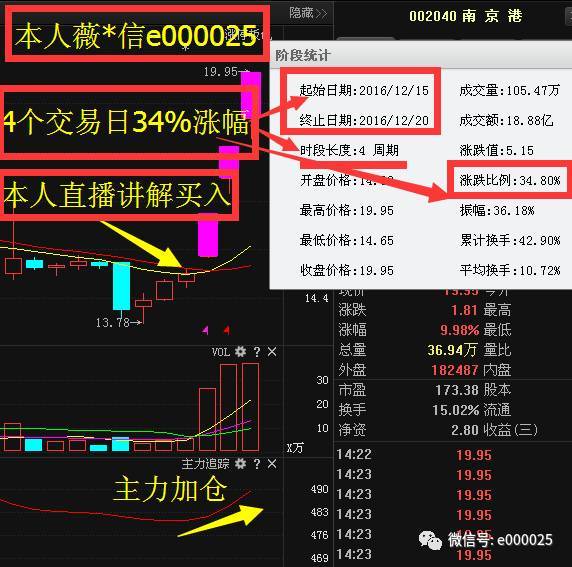Screen dimensions: 572x567
Task: Click the 14:22 tick trade row
Action: [x=414, y=455]
